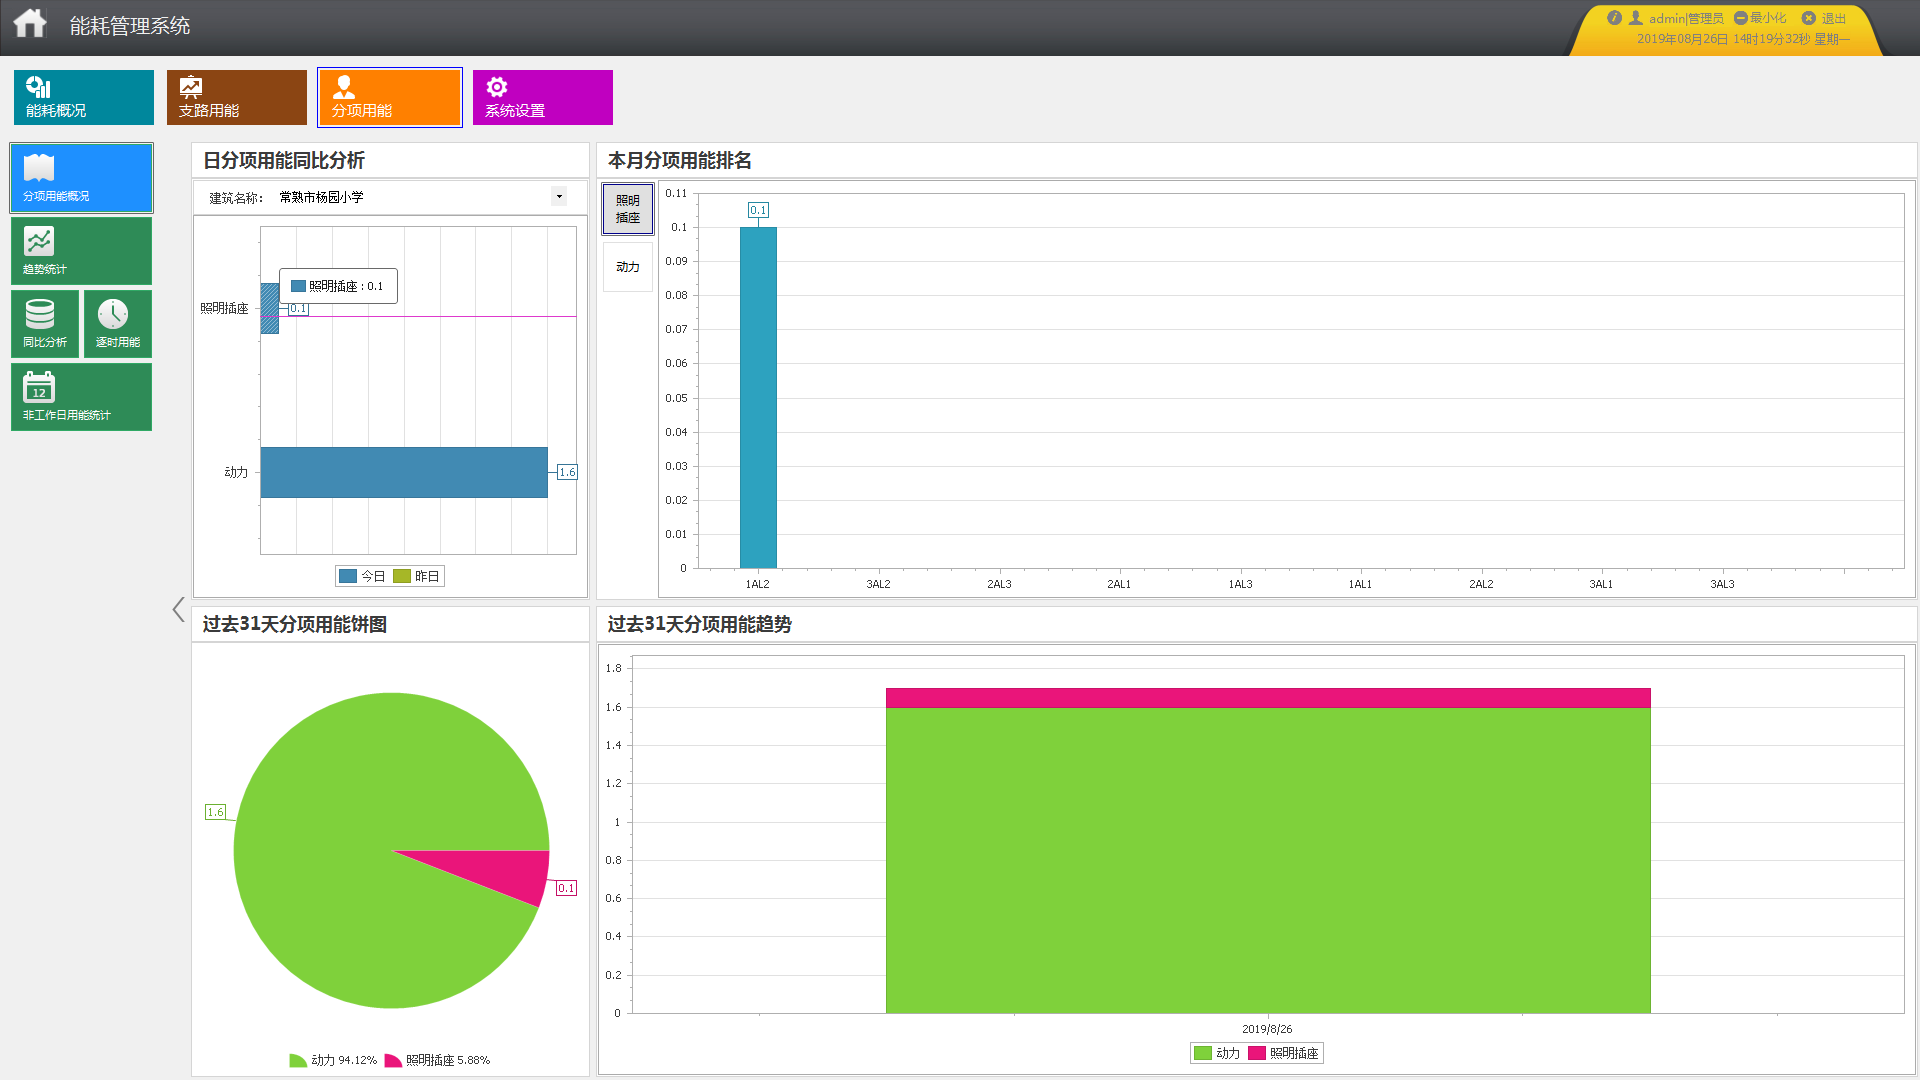Toggle 动力 series in trend chart legend
Viewport: 1920px width, 1080px height.
point(1217,1053)
